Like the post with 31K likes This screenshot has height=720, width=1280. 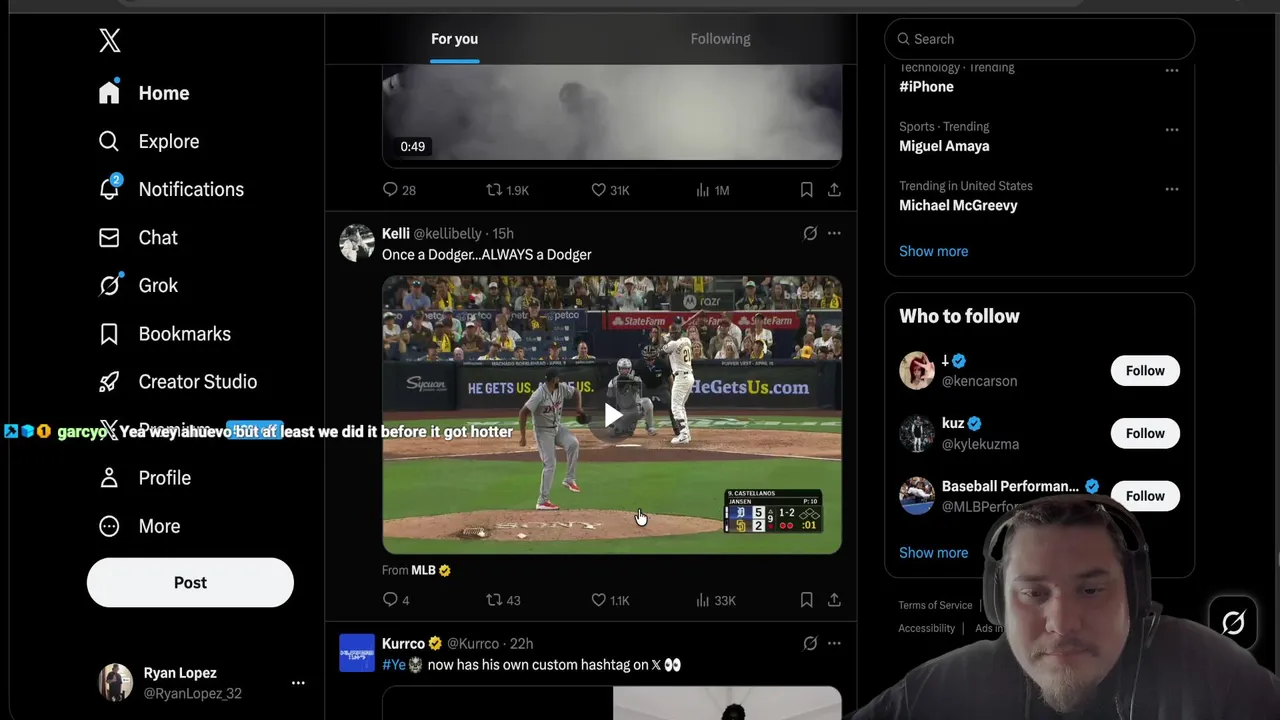610,190
